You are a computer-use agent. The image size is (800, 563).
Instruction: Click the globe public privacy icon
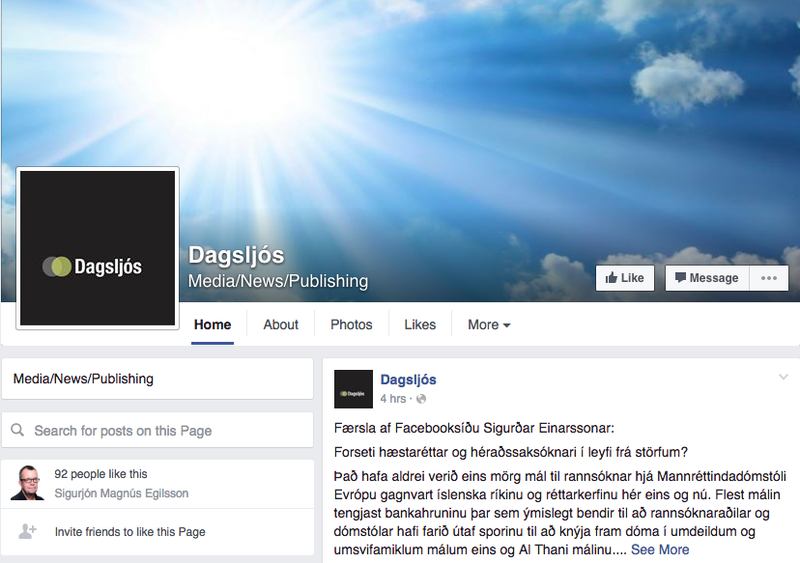click(x=421, y=399)
